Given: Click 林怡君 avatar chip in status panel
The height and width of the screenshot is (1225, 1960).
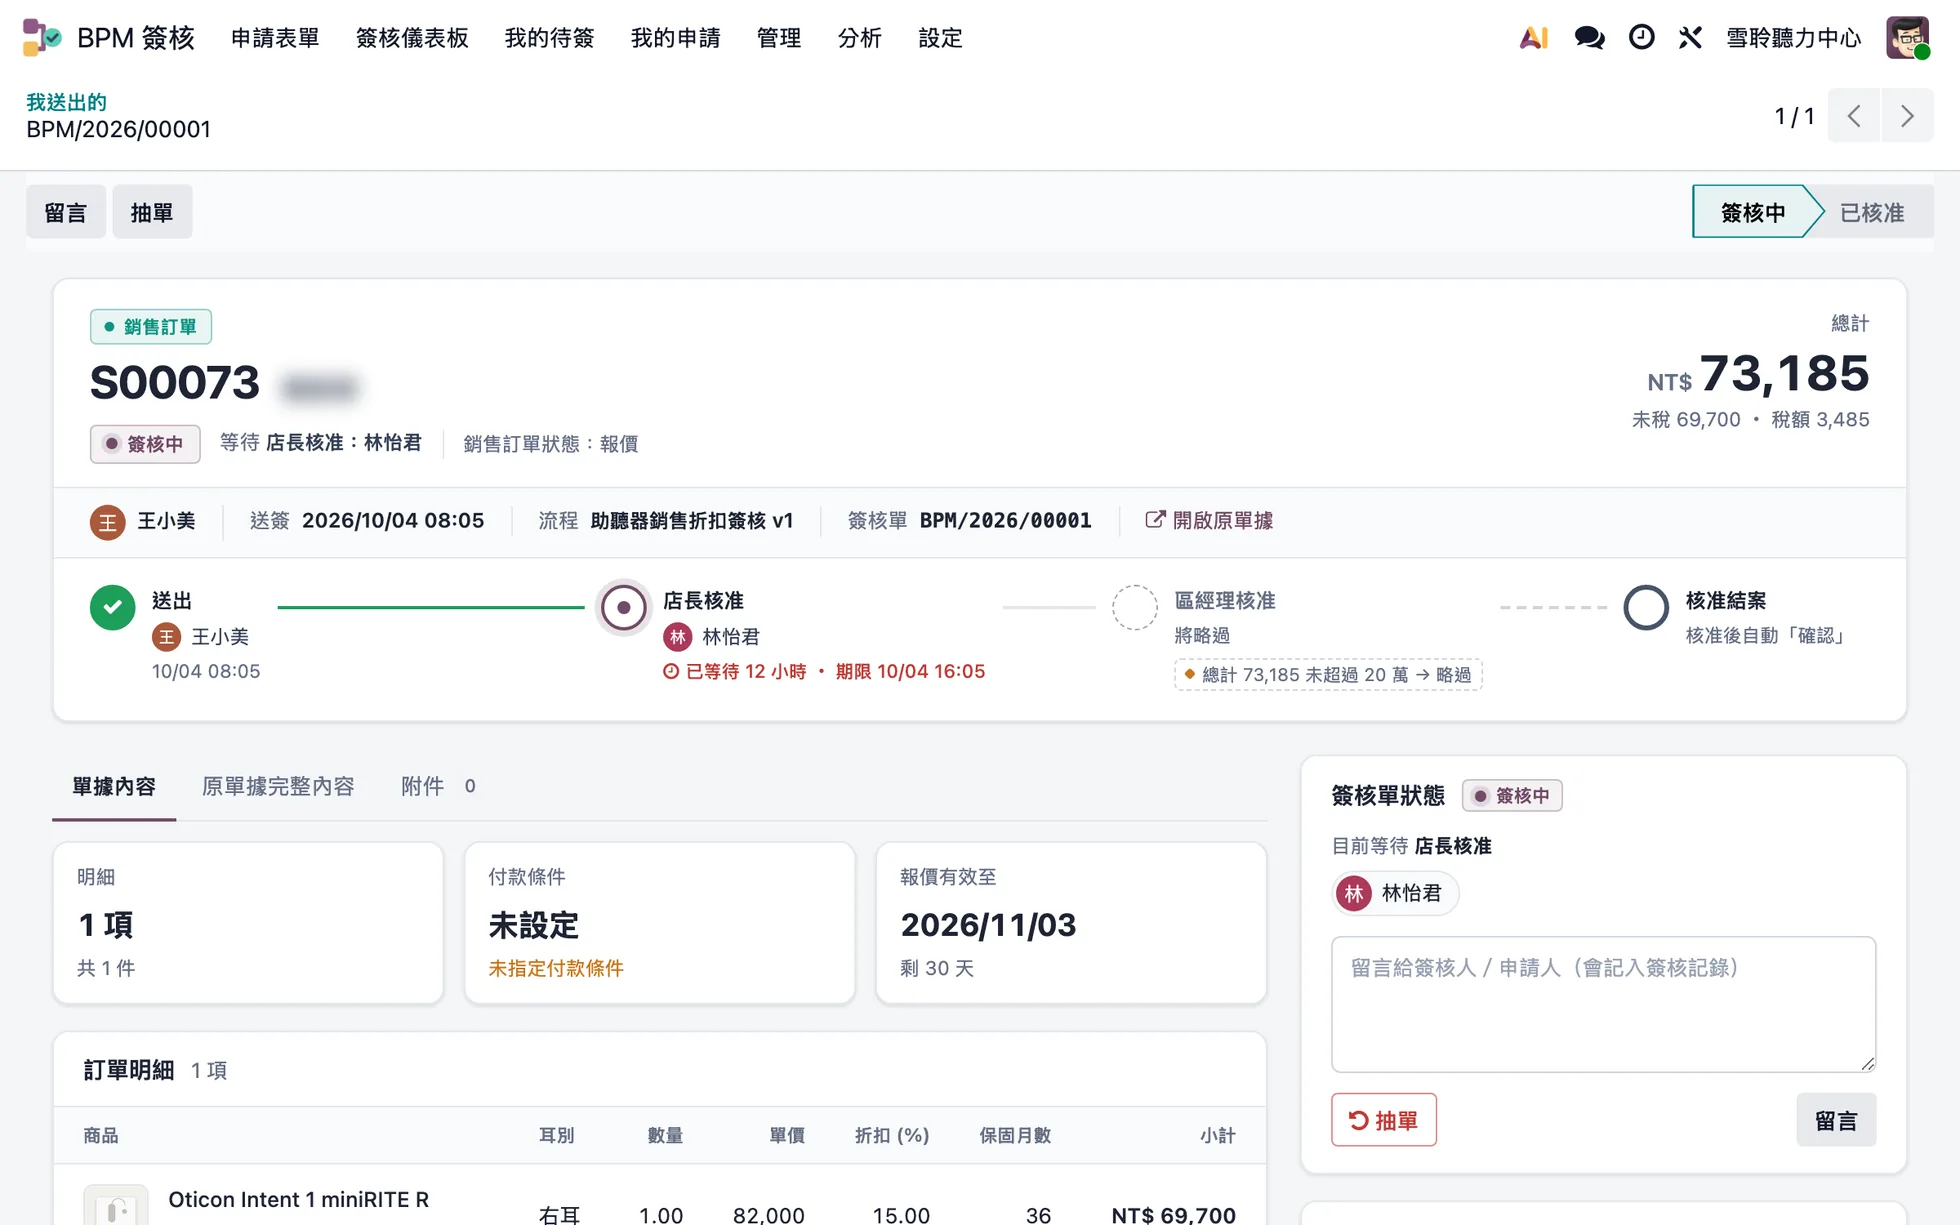Looking at the screenshot, I should (1396, 893).
